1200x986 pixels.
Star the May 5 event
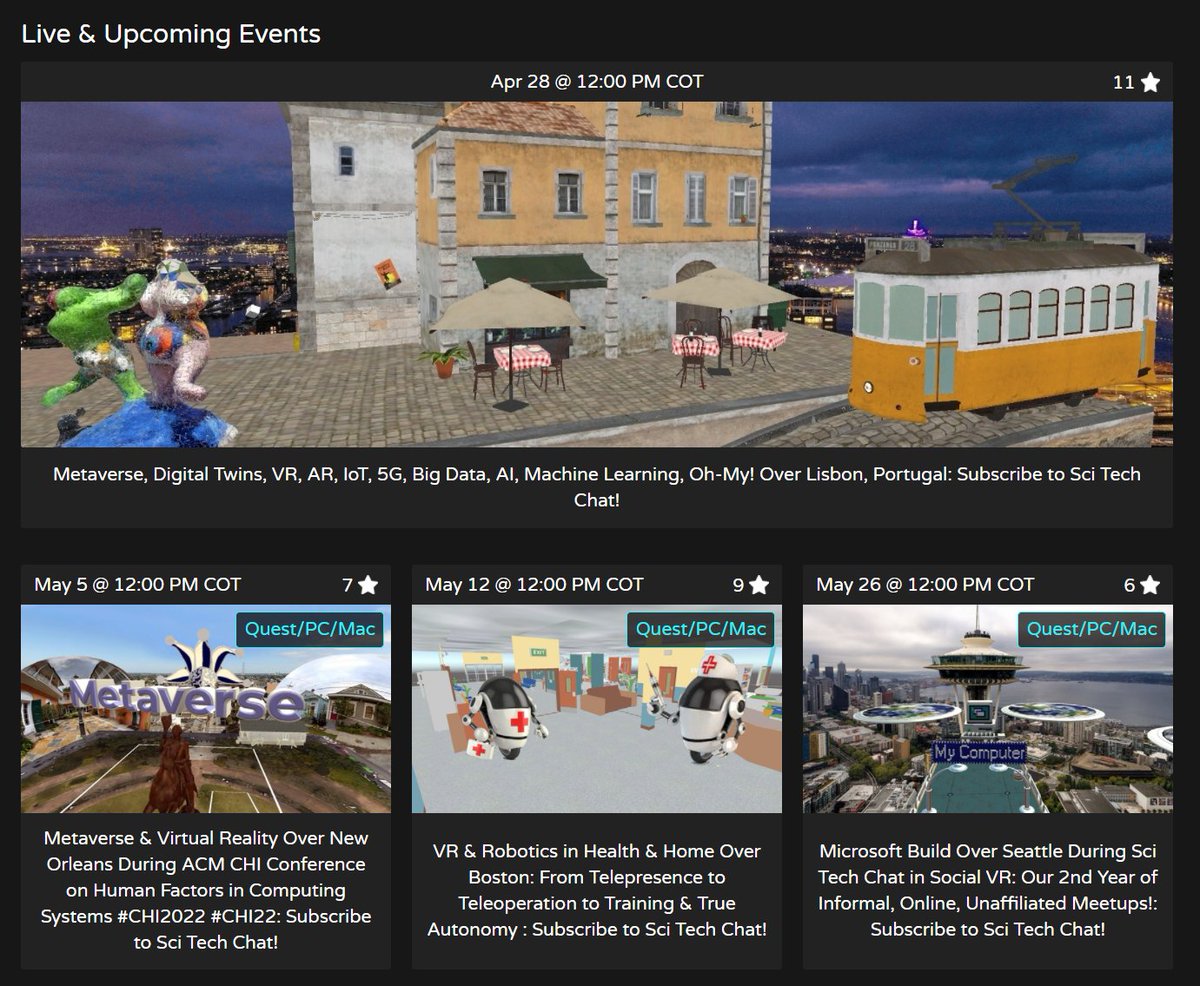368,584
